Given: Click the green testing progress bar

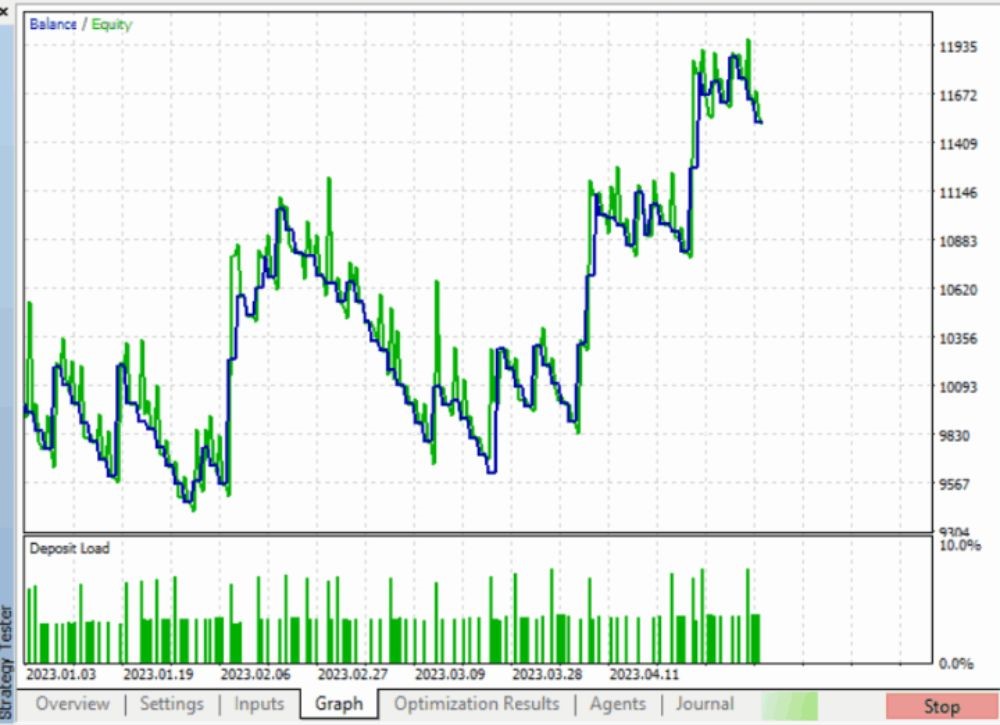Looking at the screenshot, I should click(x=789, y=705).
